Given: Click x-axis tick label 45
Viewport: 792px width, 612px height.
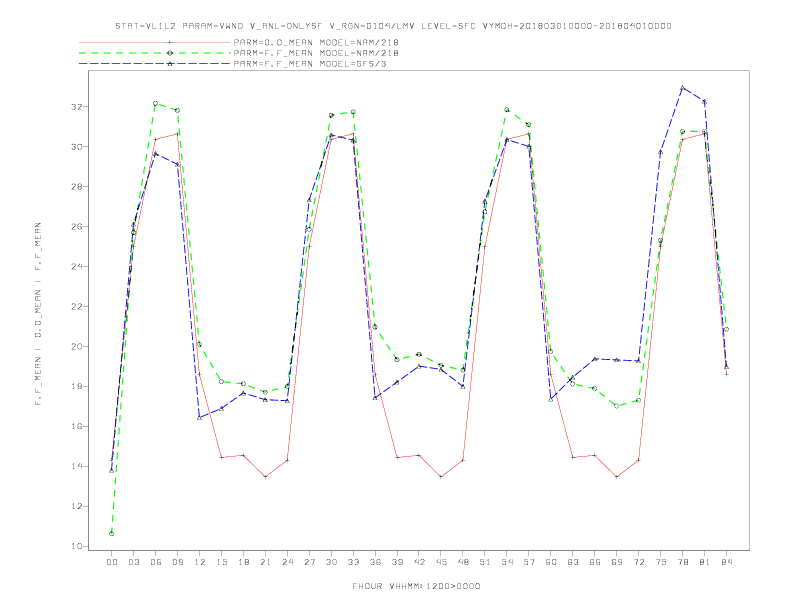Looking at the screenshot, I should click(441, 562).
